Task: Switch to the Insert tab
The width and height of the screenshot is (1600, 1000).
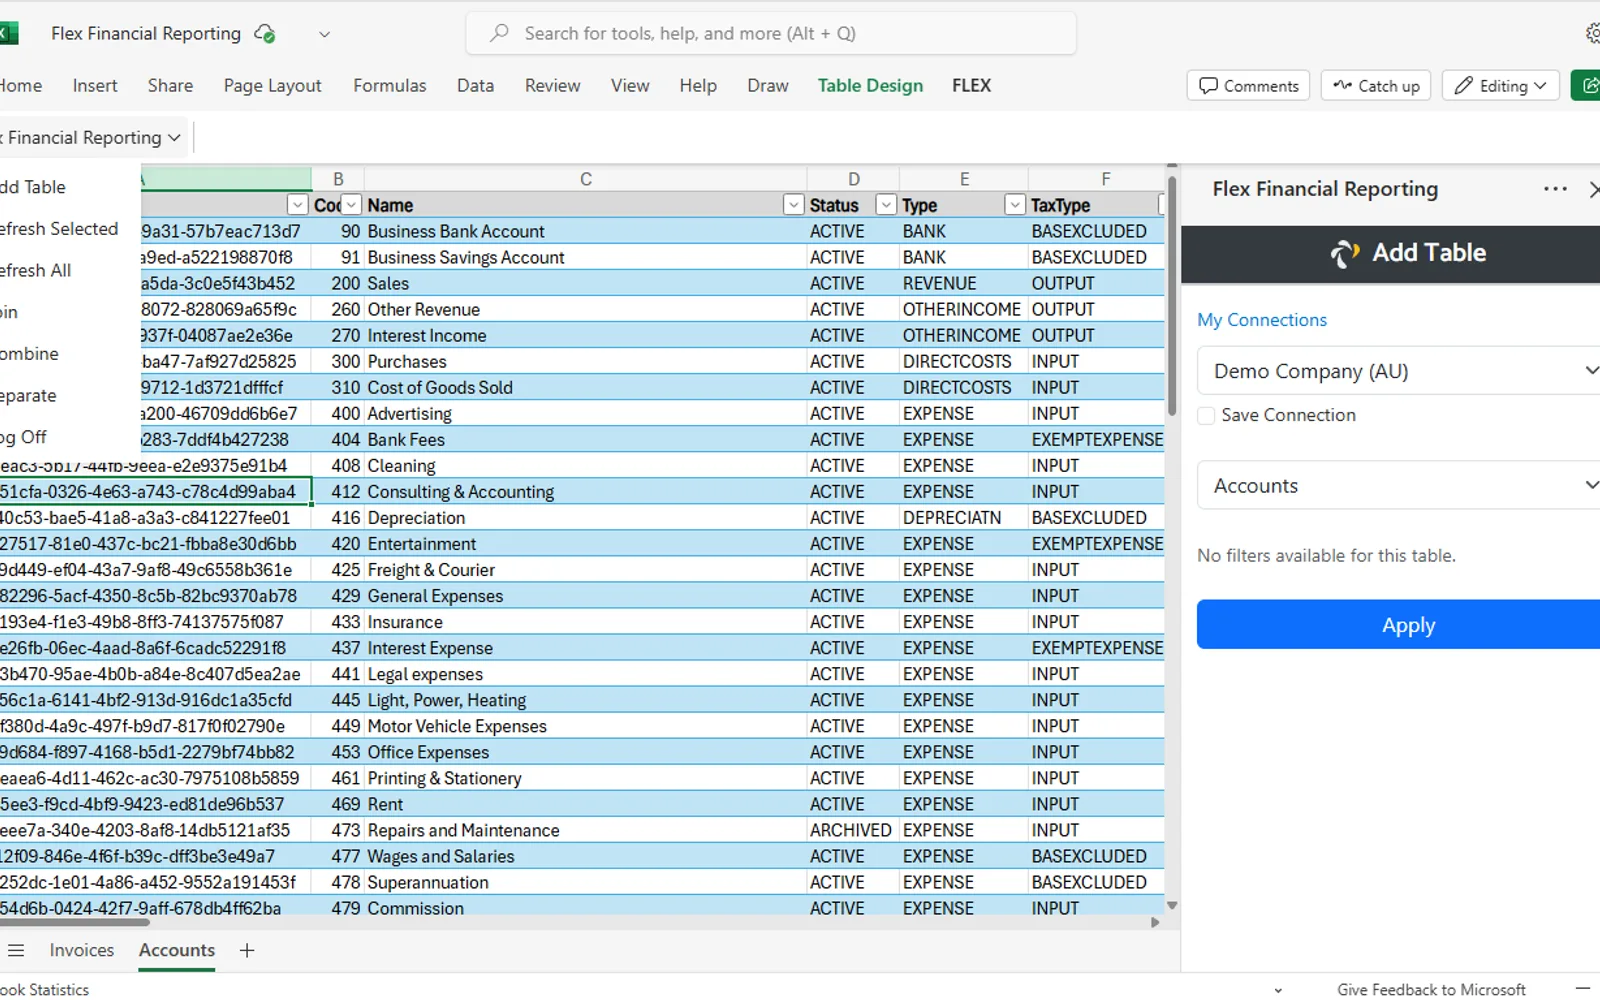Action: 95,85
